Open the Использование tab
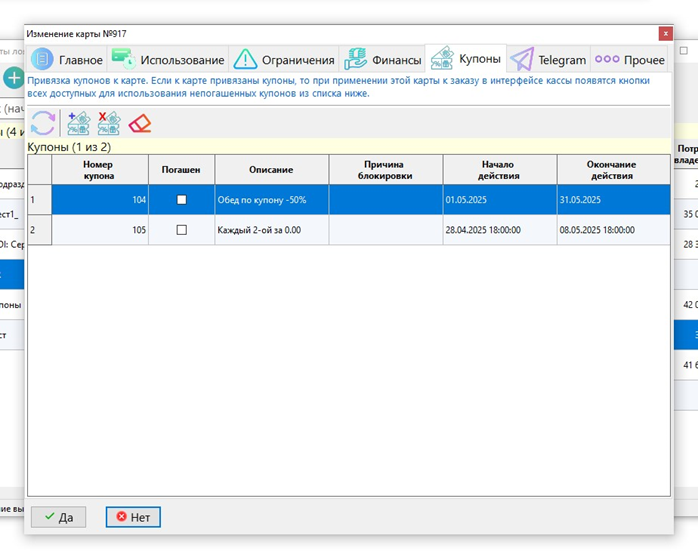This screenshot has height=551, width=698. (x=168, y=60)
